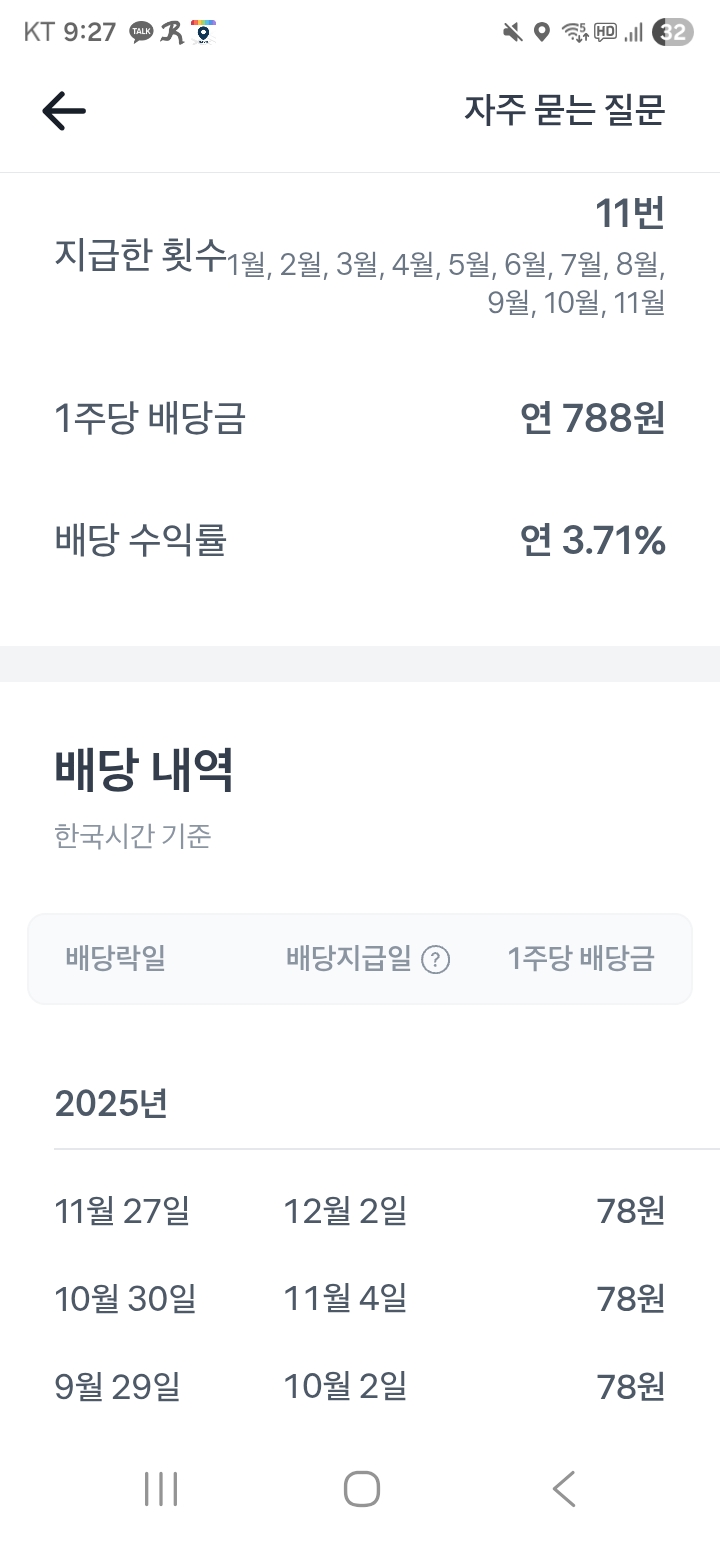Viewport: 720px width, 1544px height.
Task: Select the 10월 30일 dividend row
Action: coord(360,1299)
